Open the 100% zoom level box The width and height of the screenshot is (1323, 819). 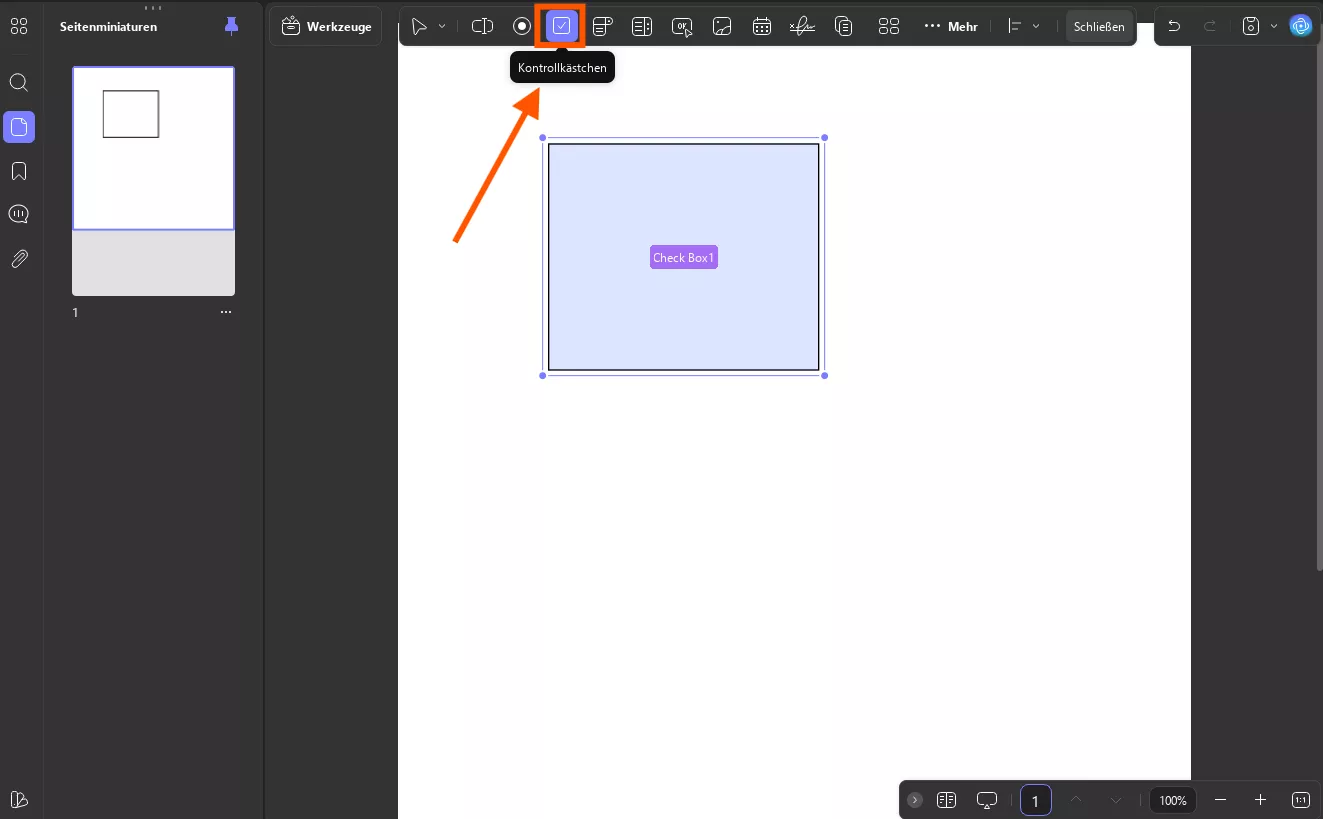[x=1173, y=800]
